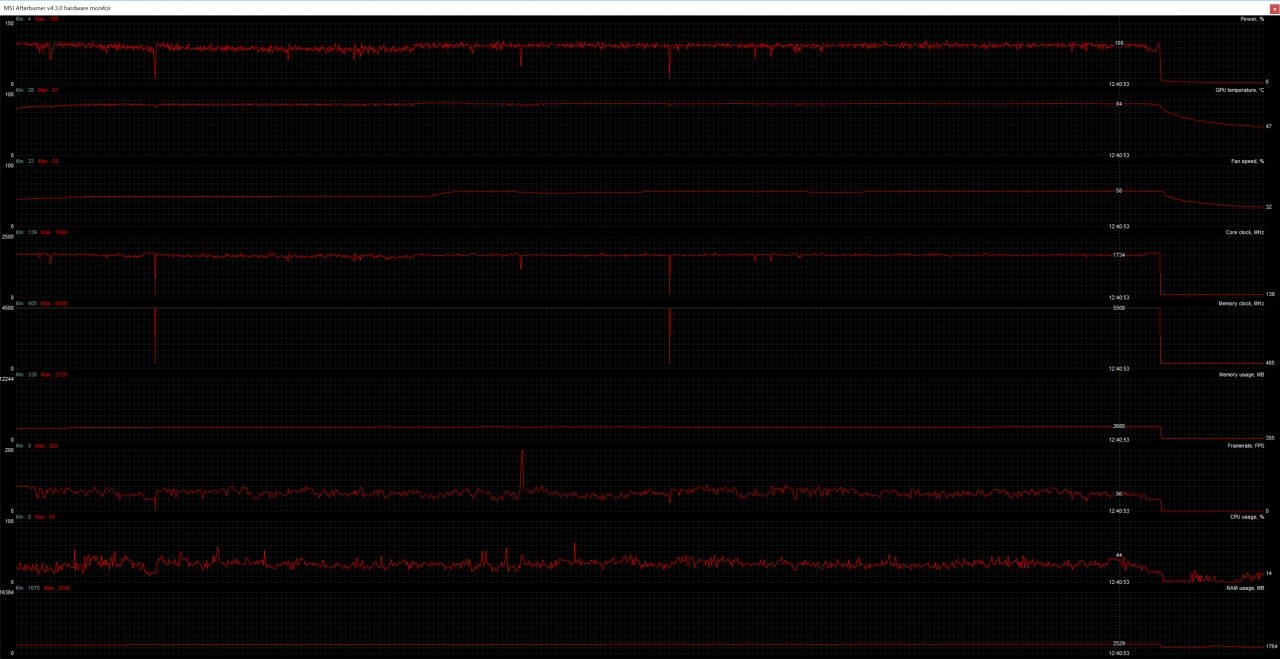The height and width of the screenshot is (659, 1280).
Task: Click the 12:40:53 timestamp in GPU temperature graph
Action: click(x=1119, y=155)
